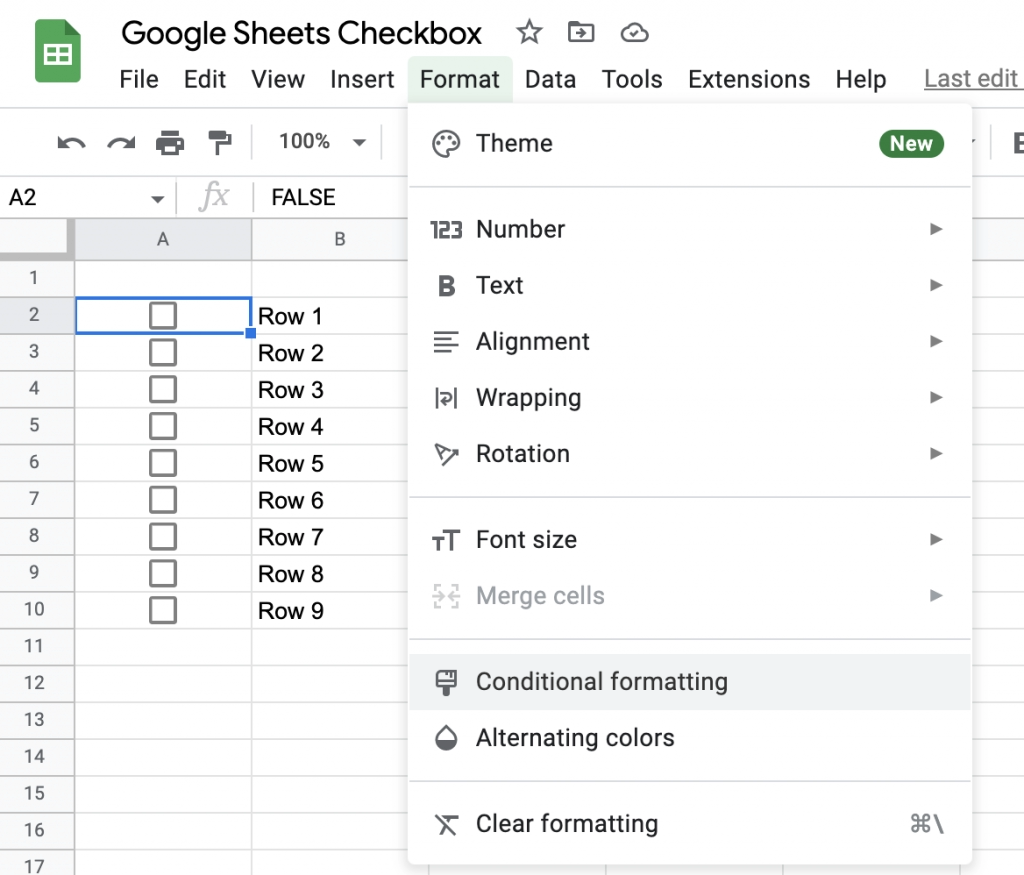Open the zoom level 100% dropdown

pyautogui.click(x=318, y=141)
